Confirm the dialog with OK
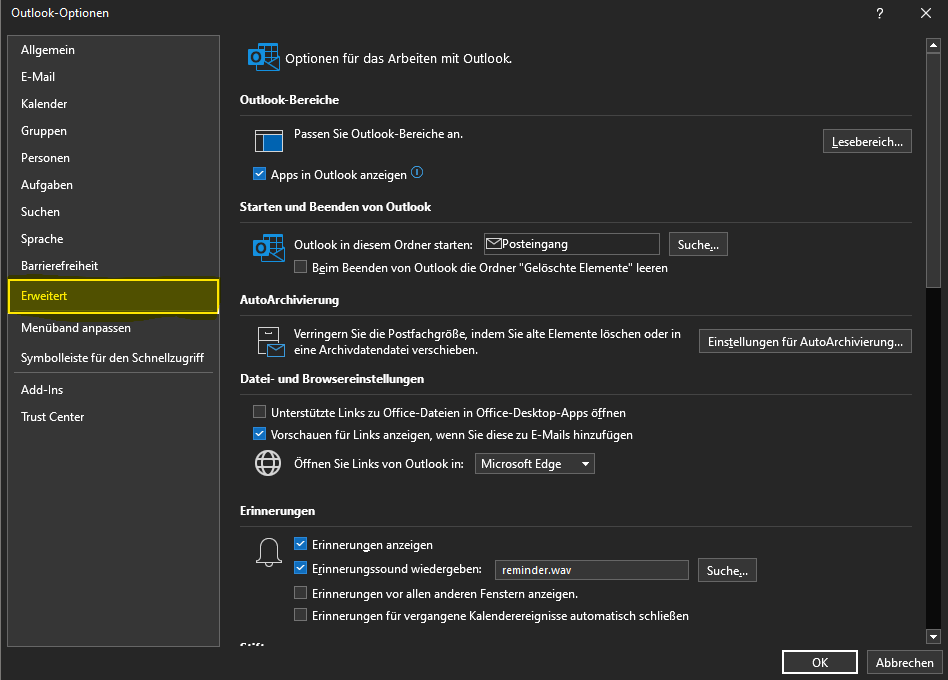 [x=819, y=662]
